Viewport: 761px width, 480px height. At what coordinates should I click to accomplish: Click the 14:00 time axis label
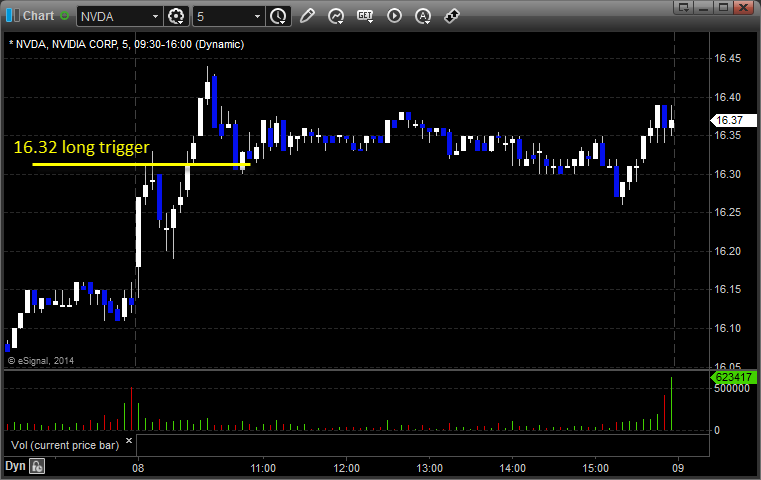point(513,468)
